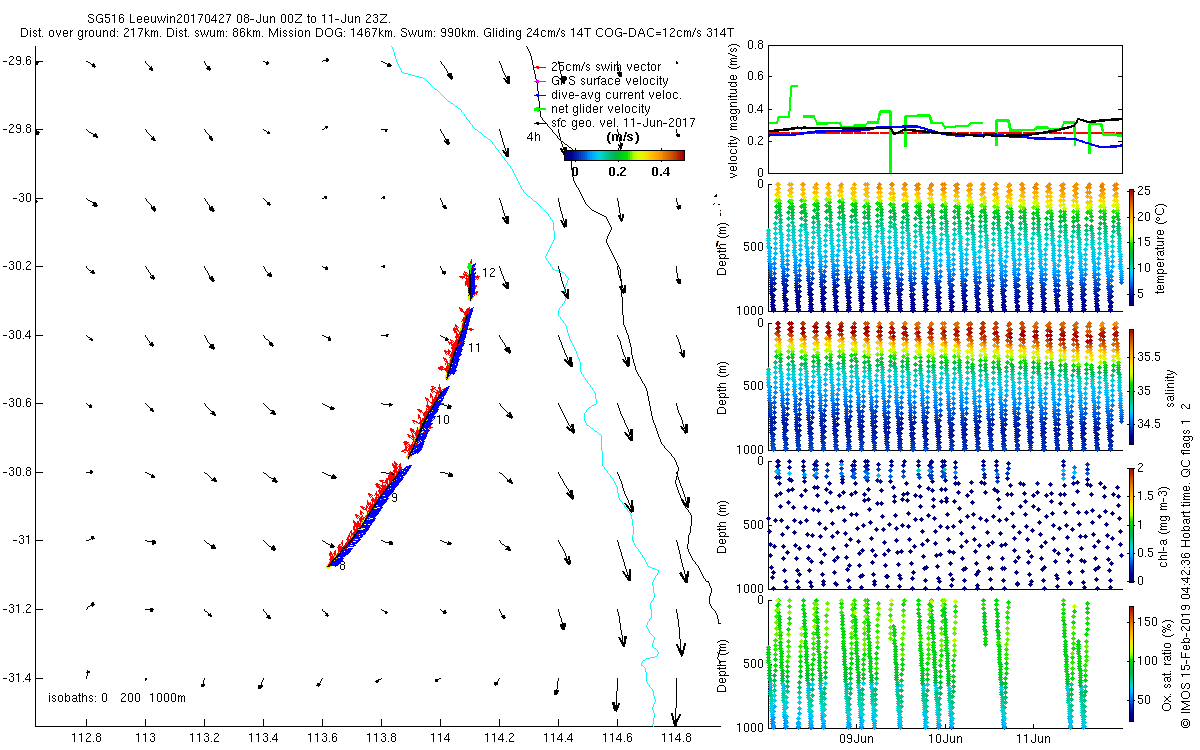Click track waypoint label 12 on map
The image size is (1200, 750).
coord(489,272)
